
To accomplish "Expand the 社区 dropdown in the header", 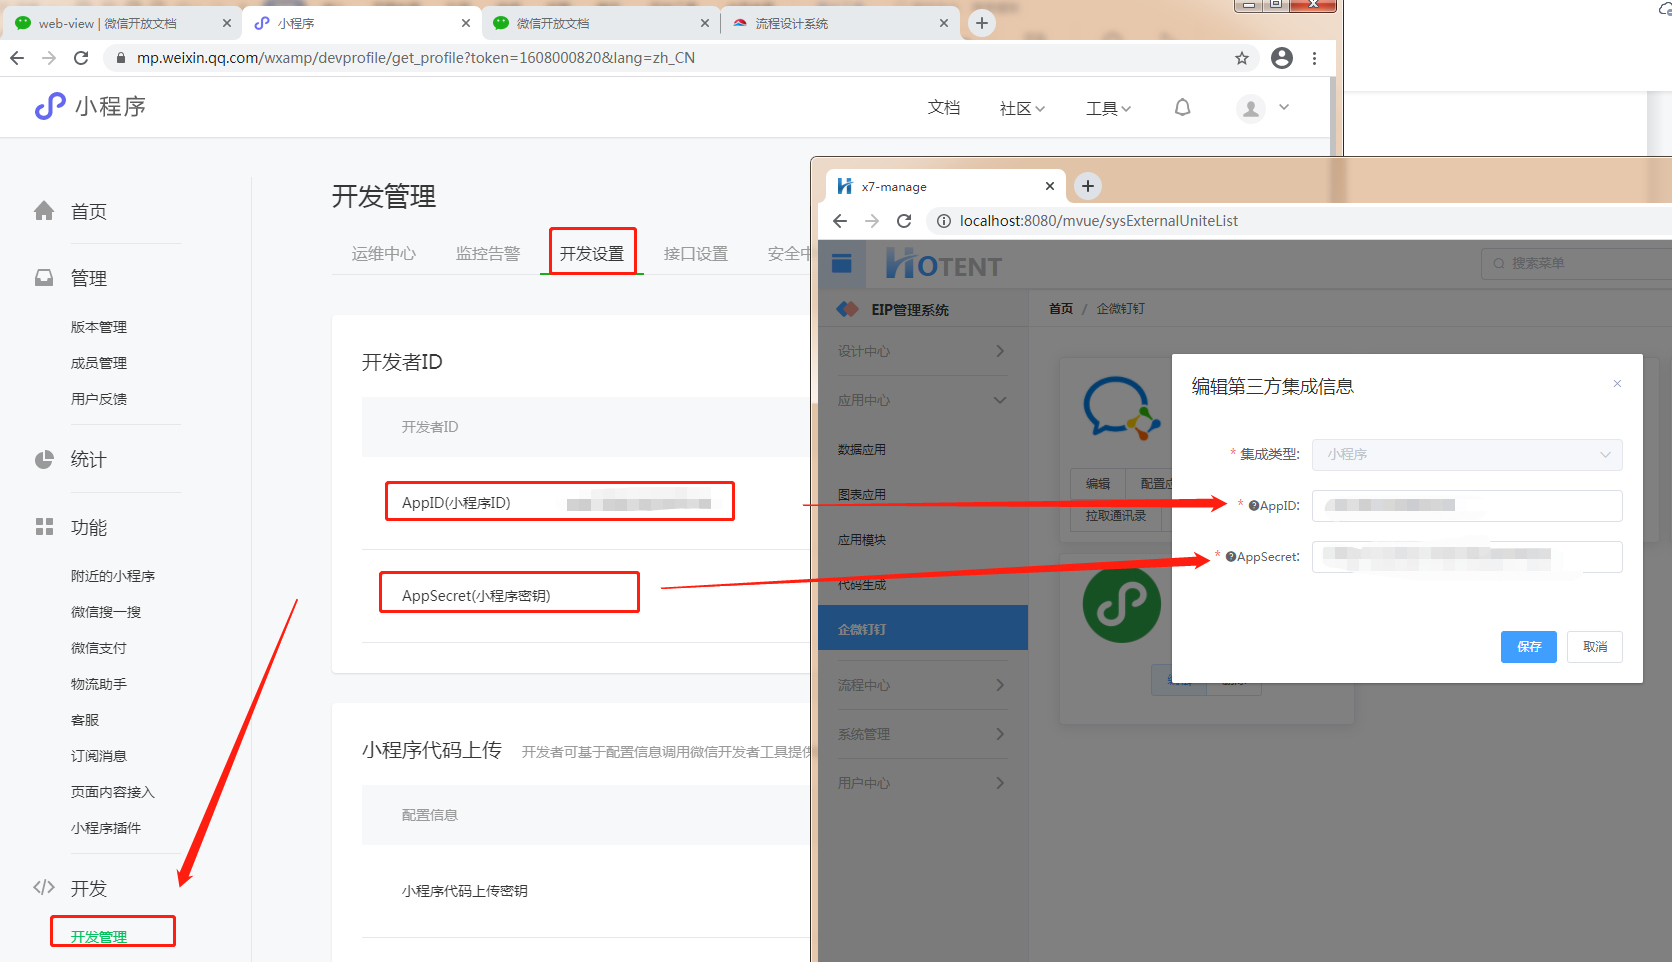I will coord(1022,108).
